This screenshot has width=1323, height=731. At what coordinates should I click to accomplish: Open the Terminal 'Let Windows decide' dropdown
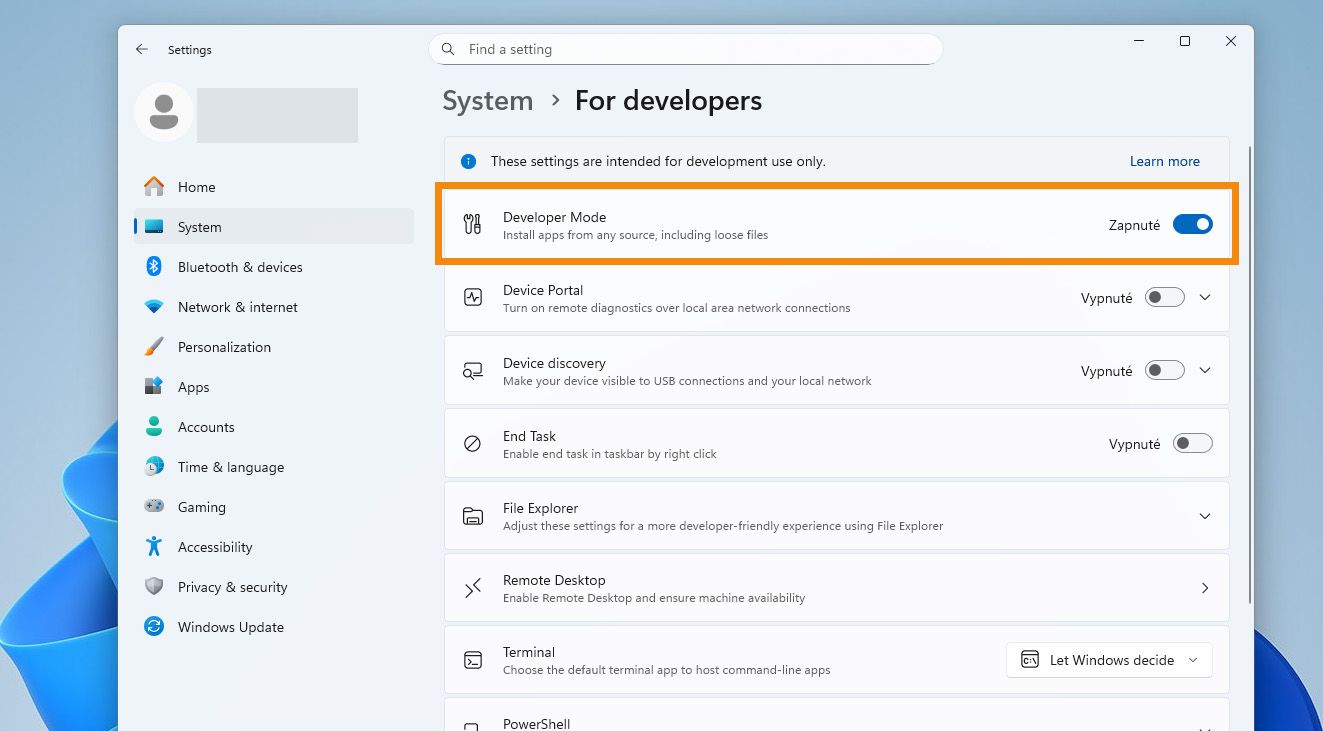coord(1109,660)
